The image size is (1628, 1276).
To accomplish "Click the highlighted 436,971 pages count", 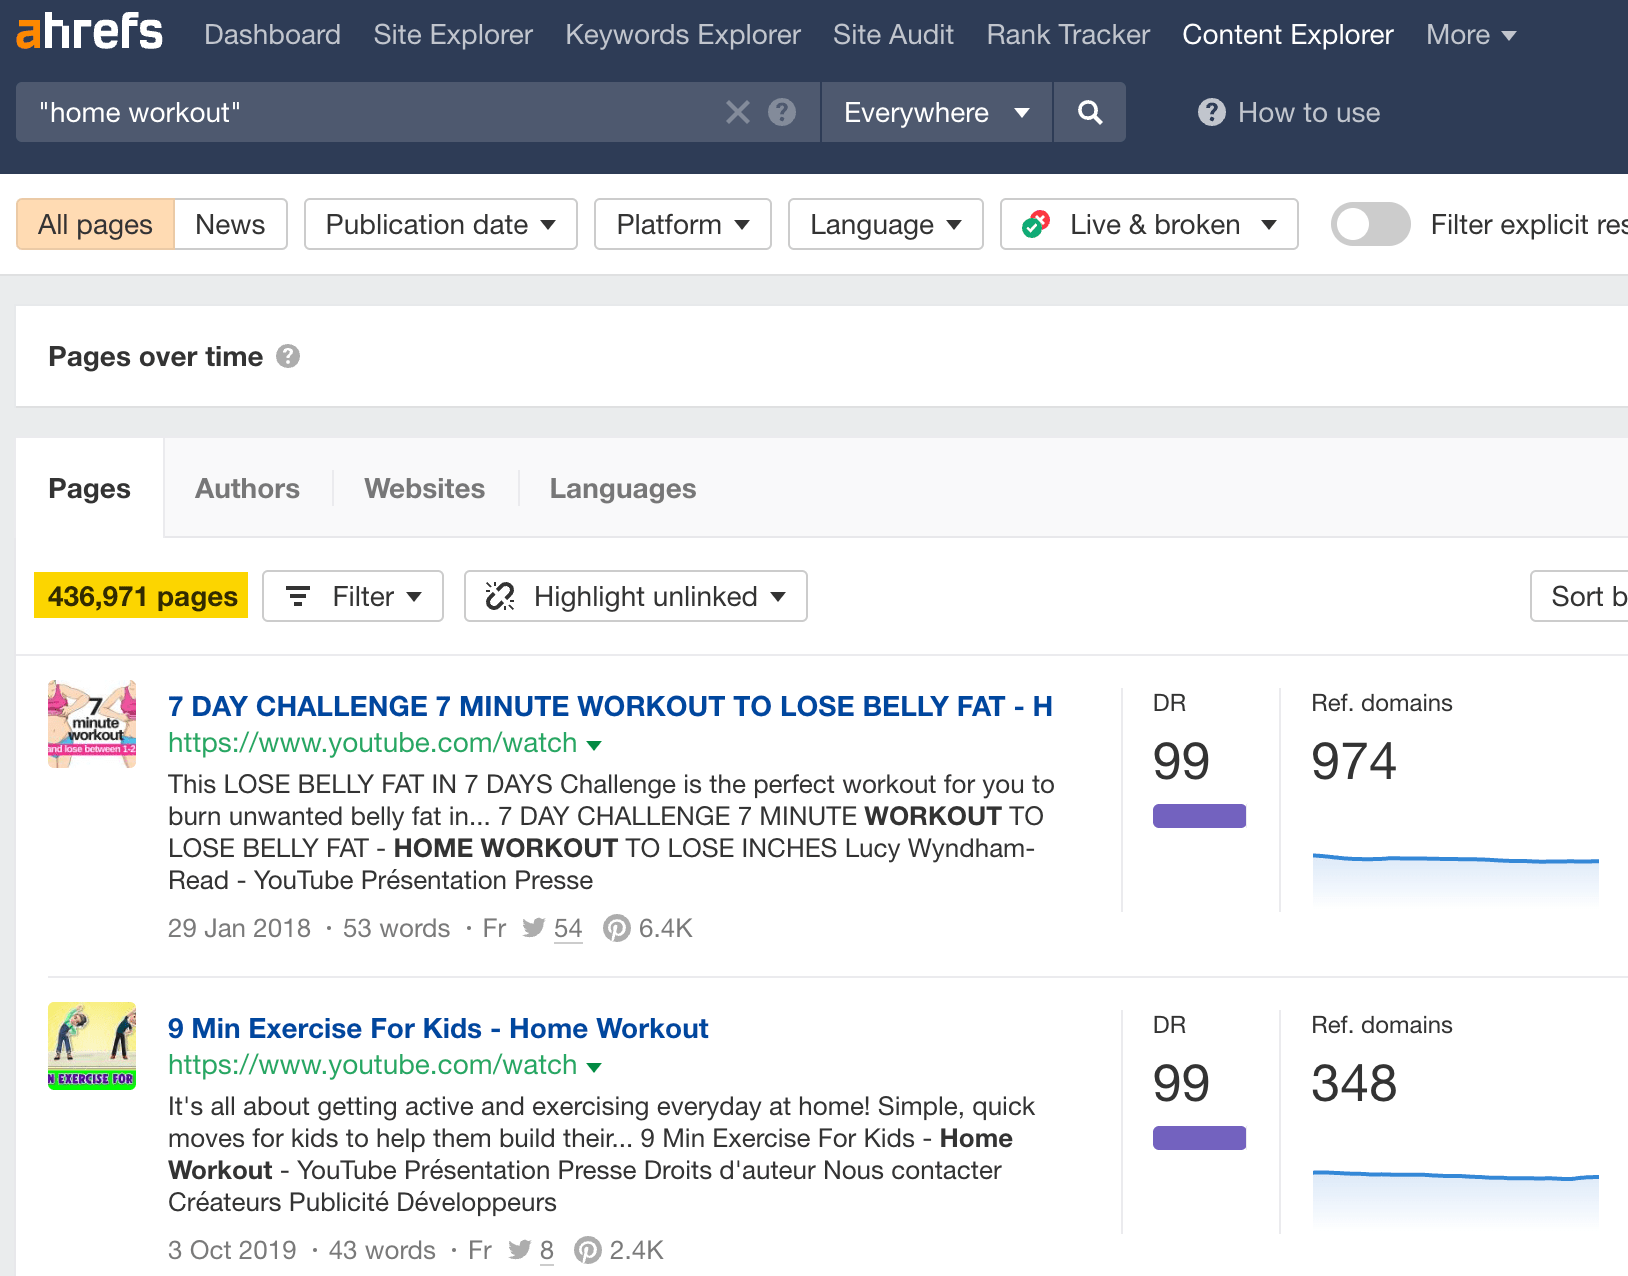I will click(140, 595).
